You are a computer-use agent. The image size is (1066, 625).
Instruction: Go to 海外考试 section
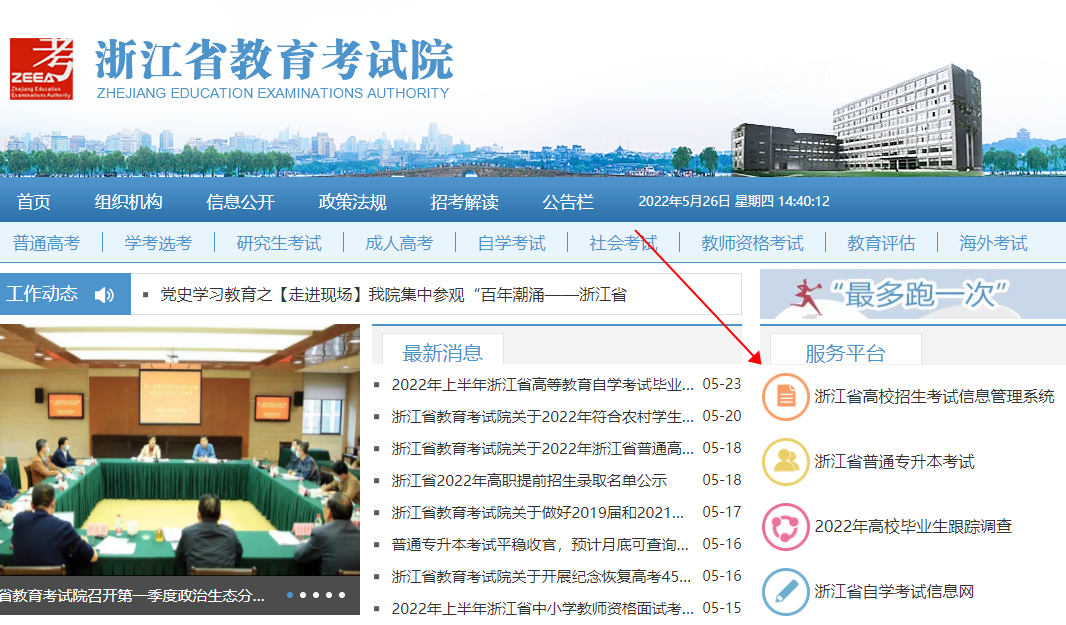tap(993, 243)
